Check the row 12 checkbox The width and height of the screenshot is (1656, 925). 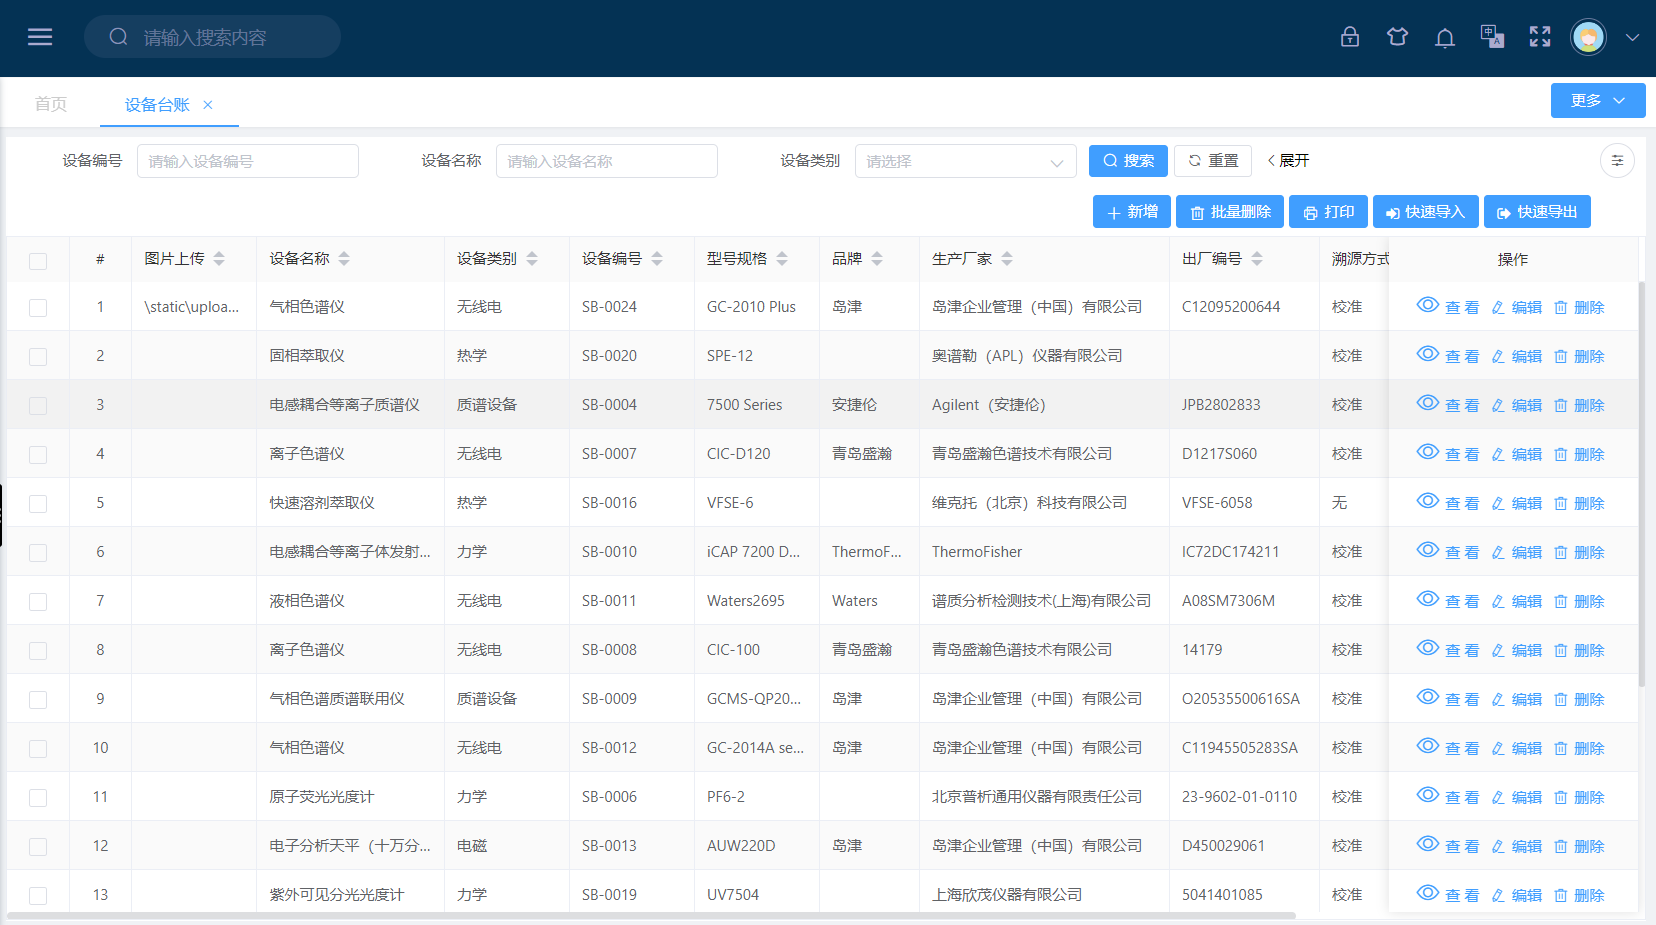pyautogui.click(x=38, y=847)
